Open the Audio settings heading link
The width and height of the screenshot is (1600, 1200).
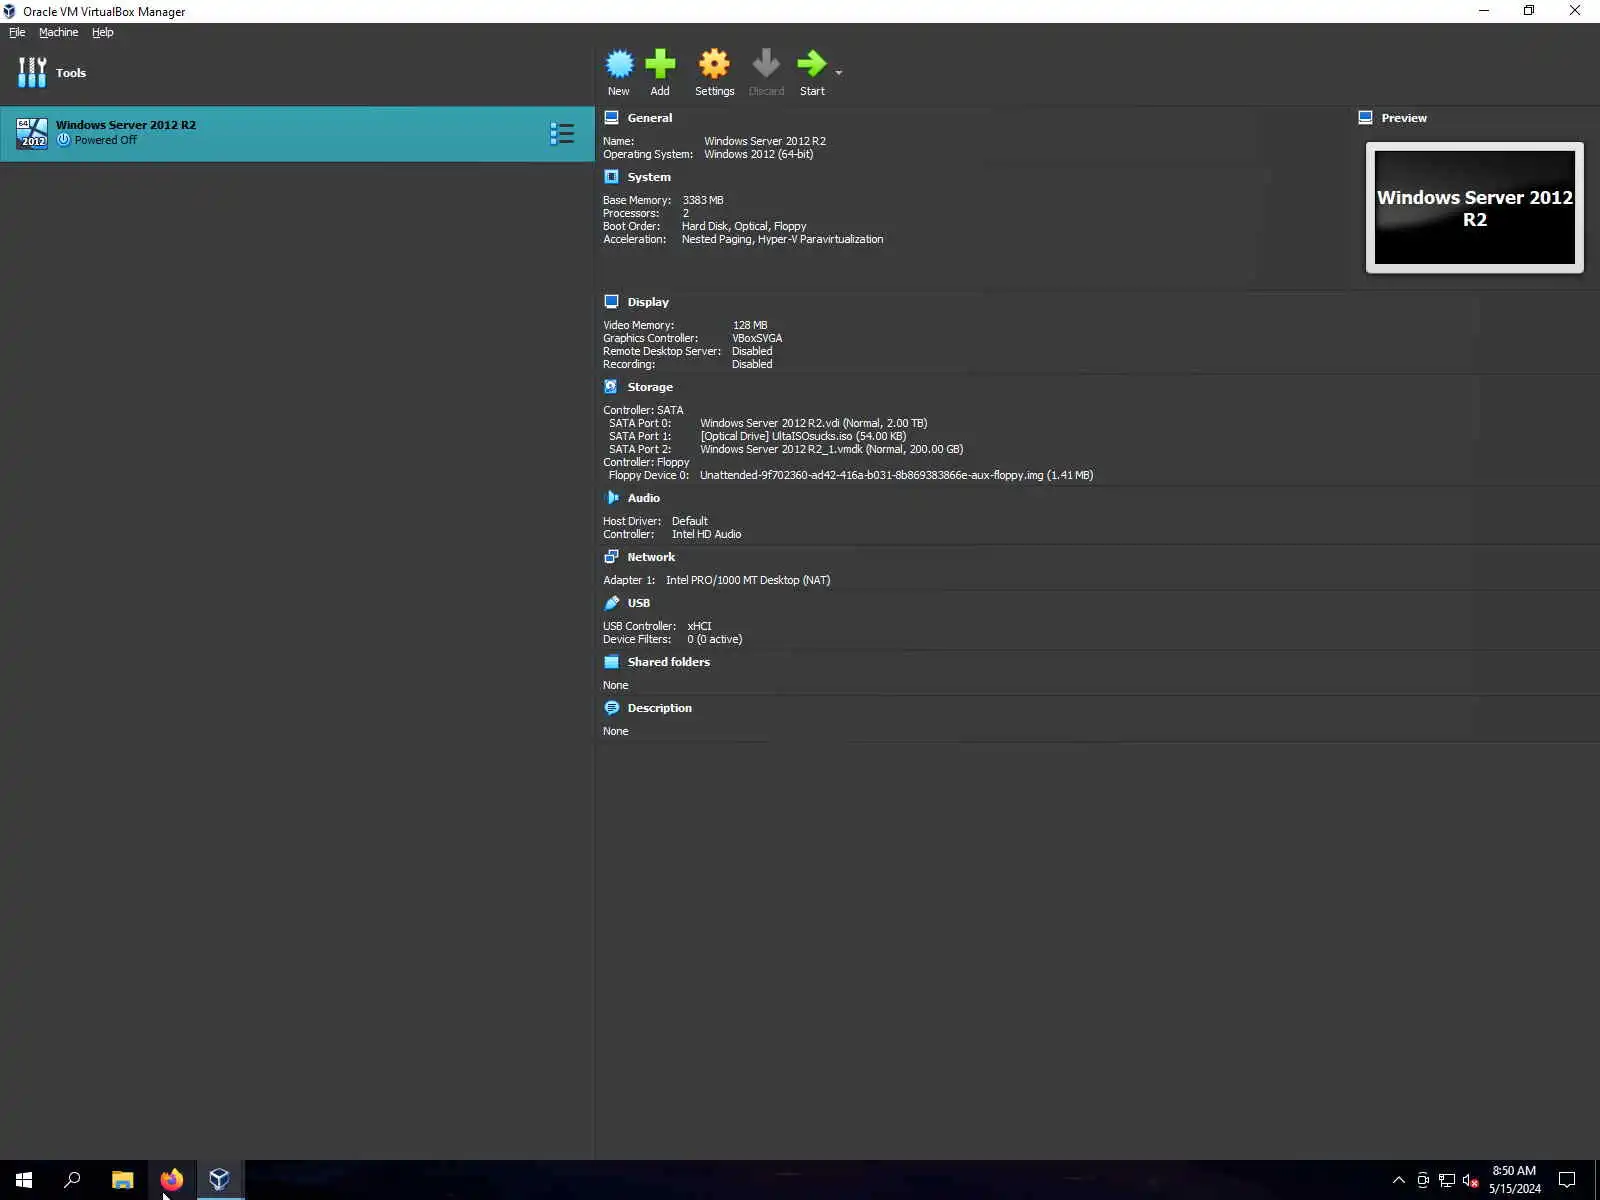coord(644,498)
